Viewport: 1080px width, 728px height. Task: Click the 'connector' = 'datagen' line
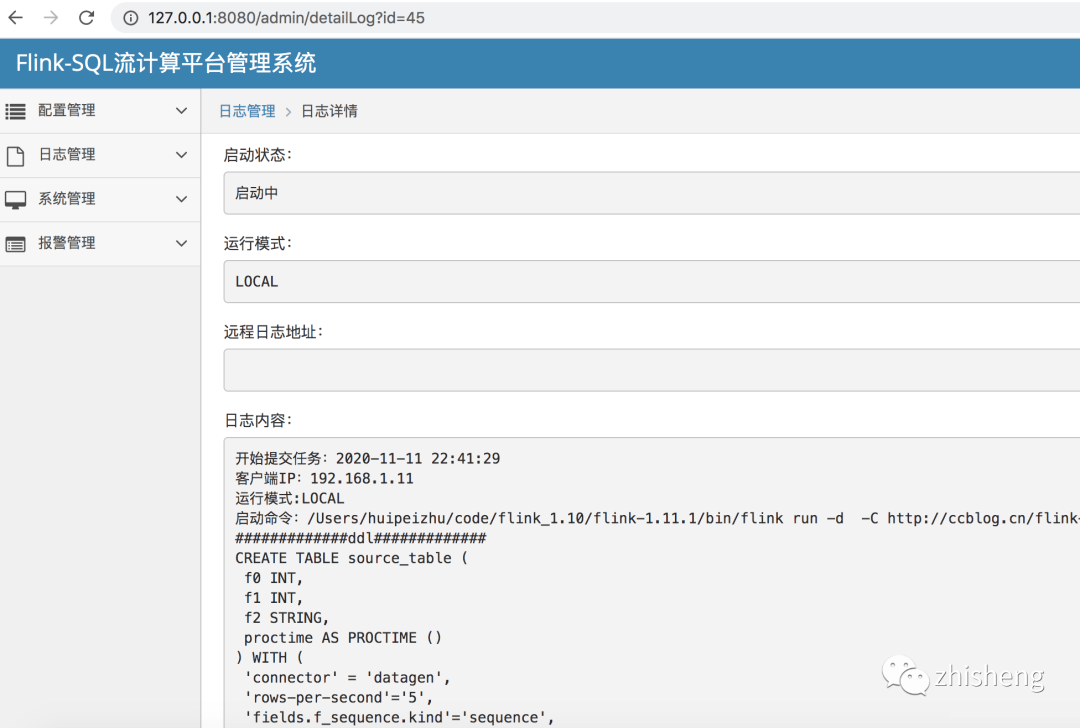pyautogui.click(x=348, y=678)
